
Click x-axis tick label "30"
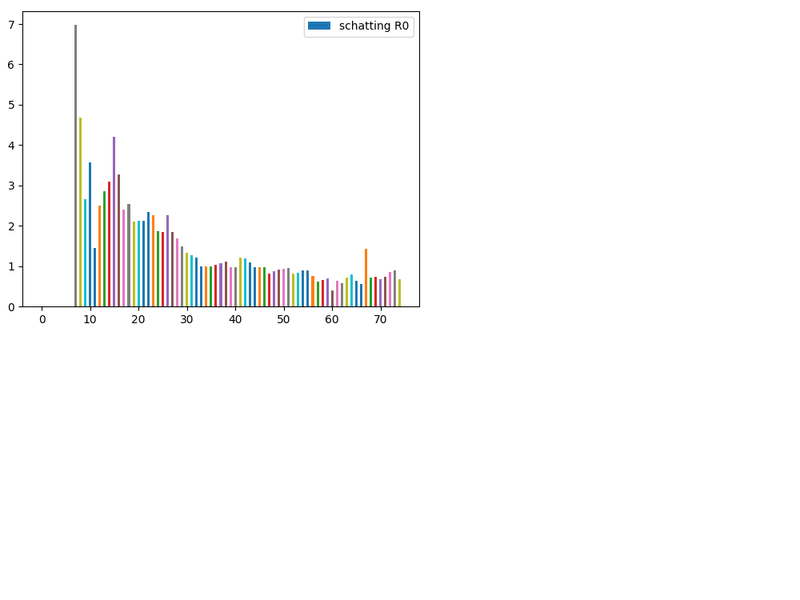187,320
